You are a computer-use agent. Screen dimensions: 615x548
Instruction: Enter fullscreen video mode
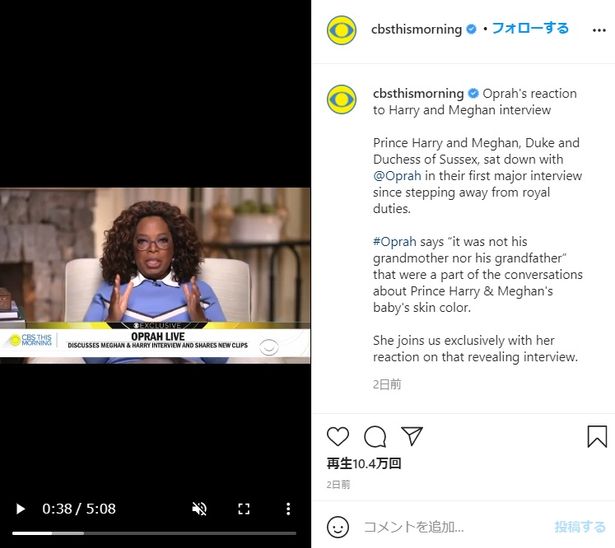pos(244,509)
